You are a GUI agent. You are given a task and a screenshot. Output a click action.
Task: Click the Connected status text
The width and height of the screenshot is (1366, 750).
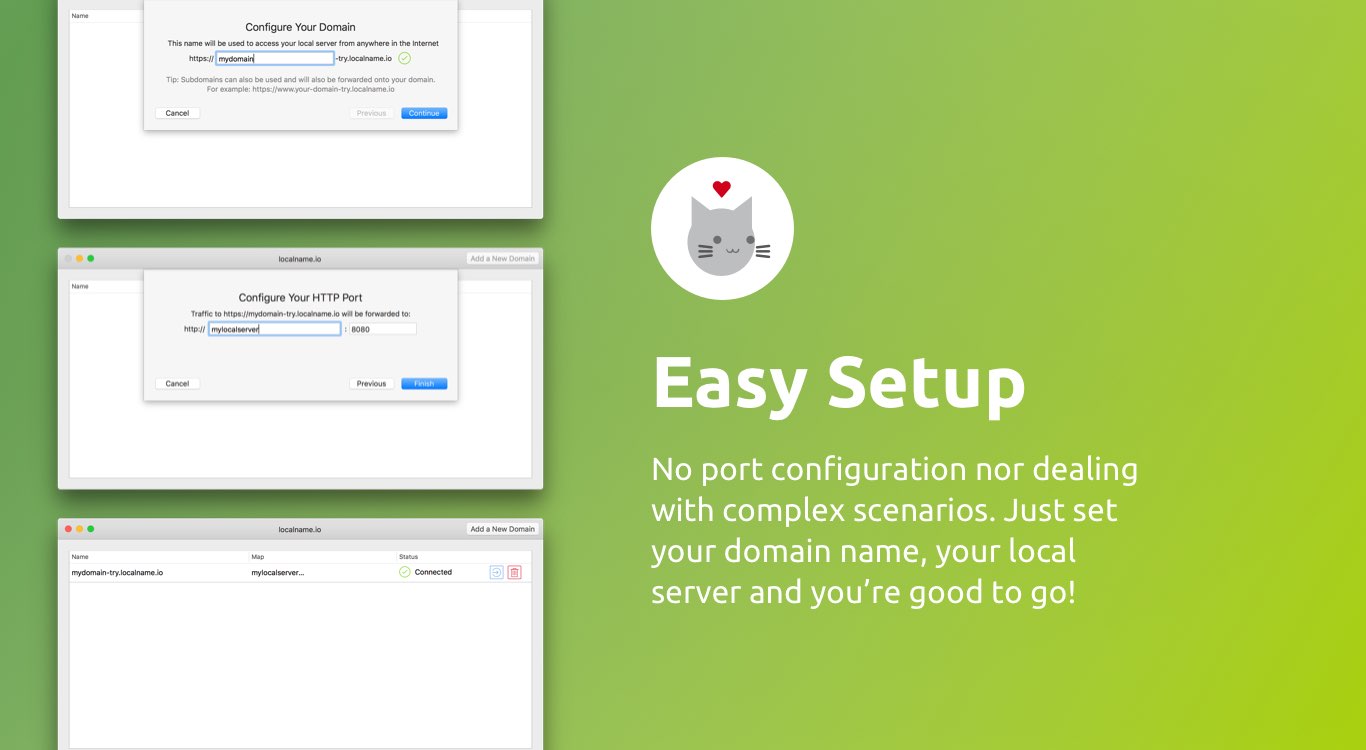[433, 572]
